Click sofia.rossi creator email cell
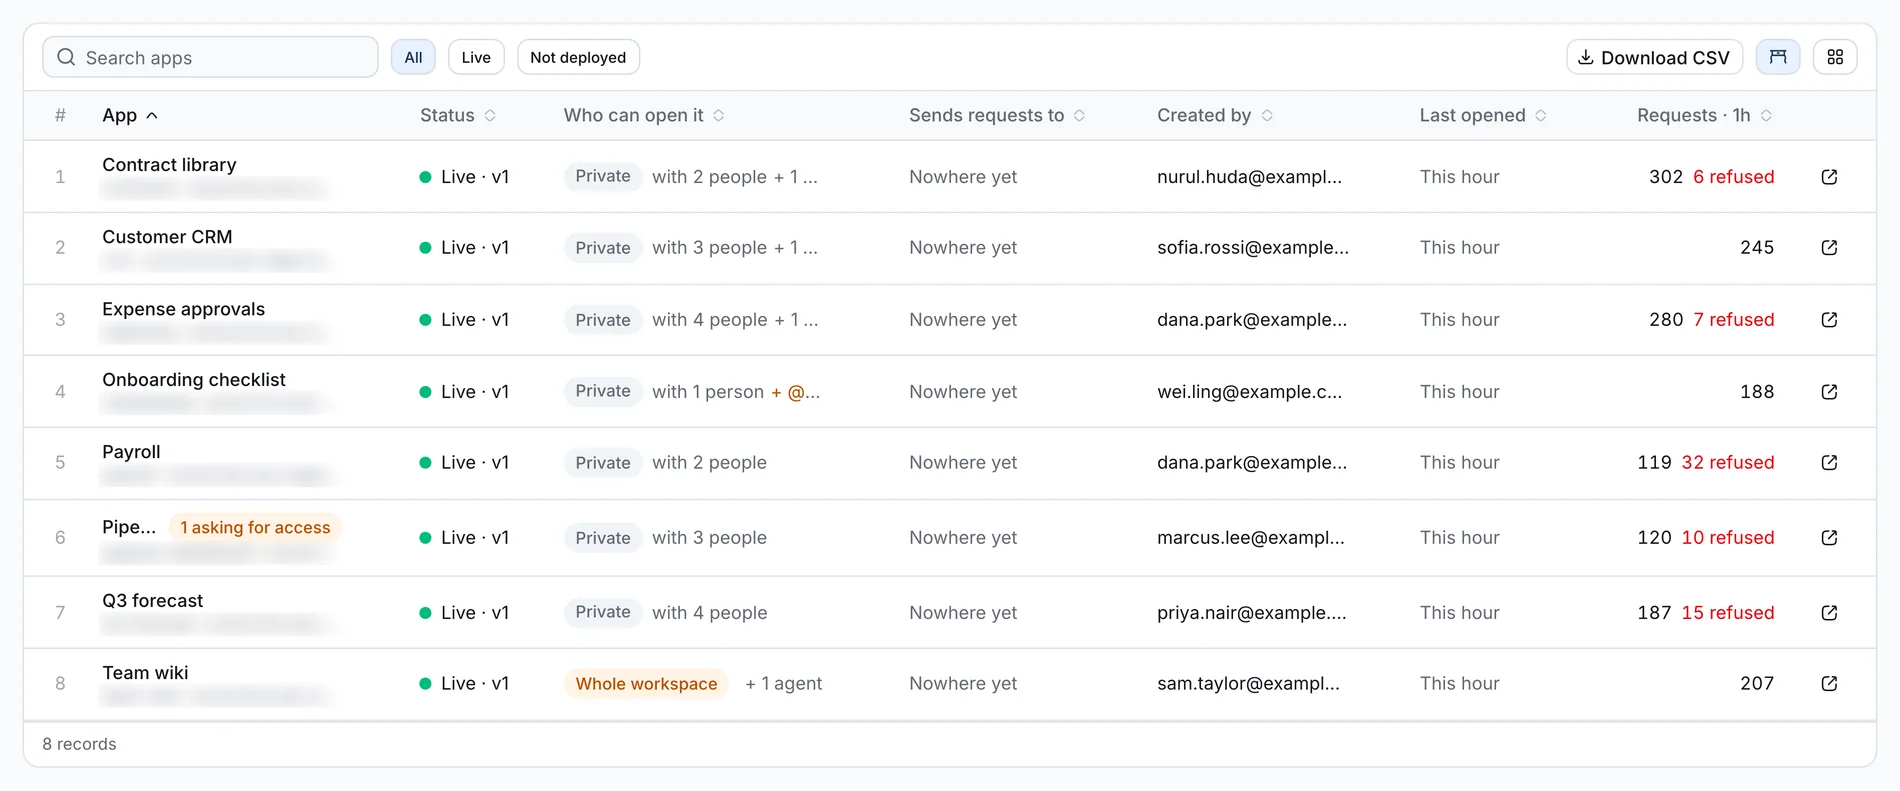Viewport: 1900px width, 791px height. click(1253, 248)
